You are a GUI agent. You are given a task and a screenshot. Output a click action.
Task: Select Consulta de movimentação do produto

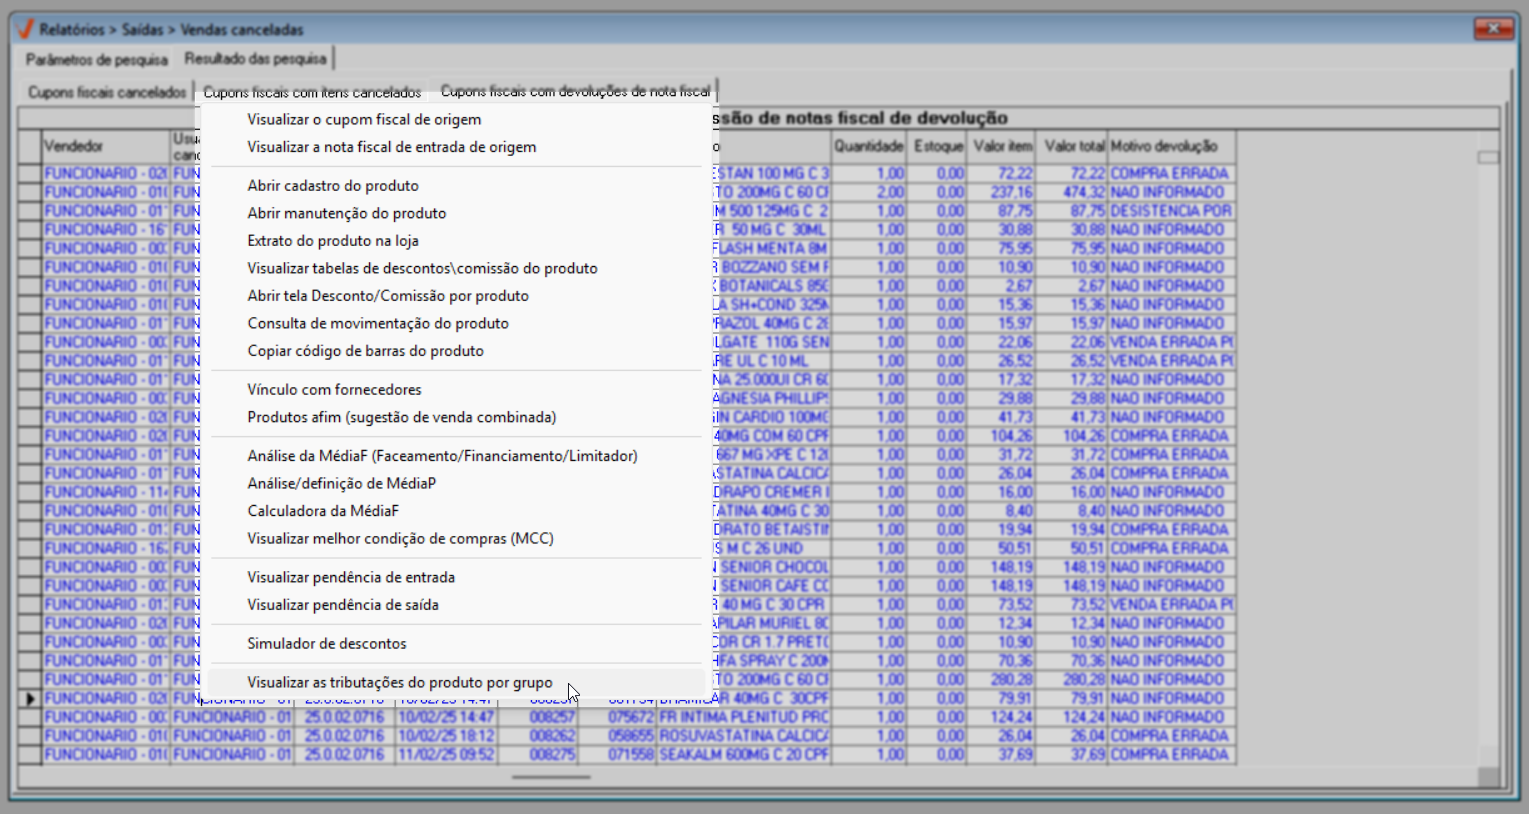click(x=378, y=323)
